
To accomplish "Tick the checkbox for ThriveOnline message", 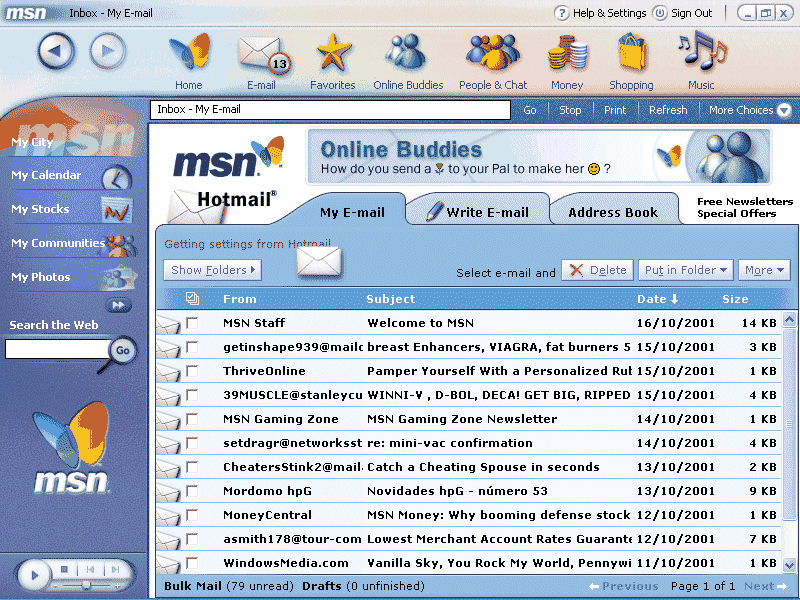I will pyautogui.click(x=192, y=371).
